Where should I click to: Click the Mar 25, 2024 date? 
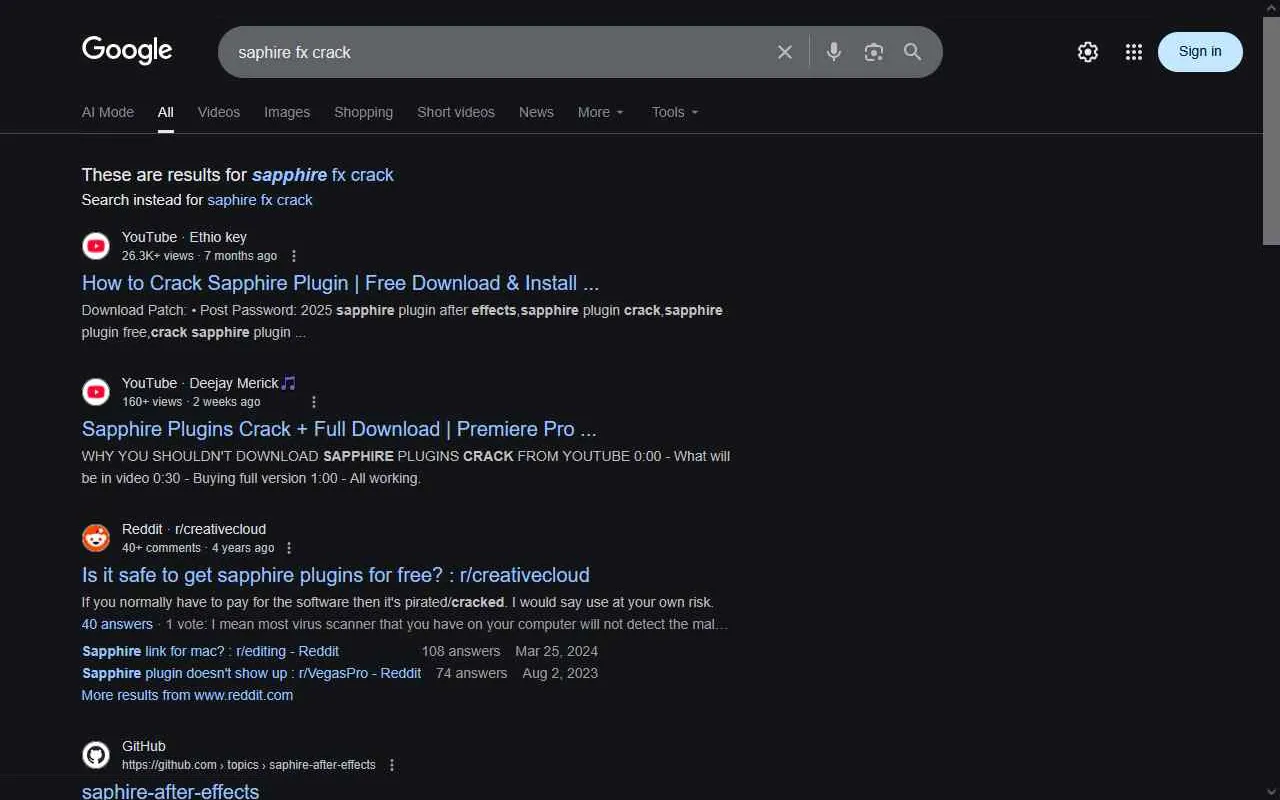coord(557,651)
